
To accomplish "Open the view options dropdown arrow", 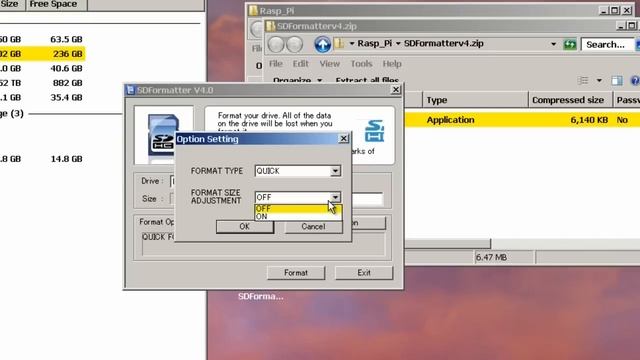I will [599, 80].
